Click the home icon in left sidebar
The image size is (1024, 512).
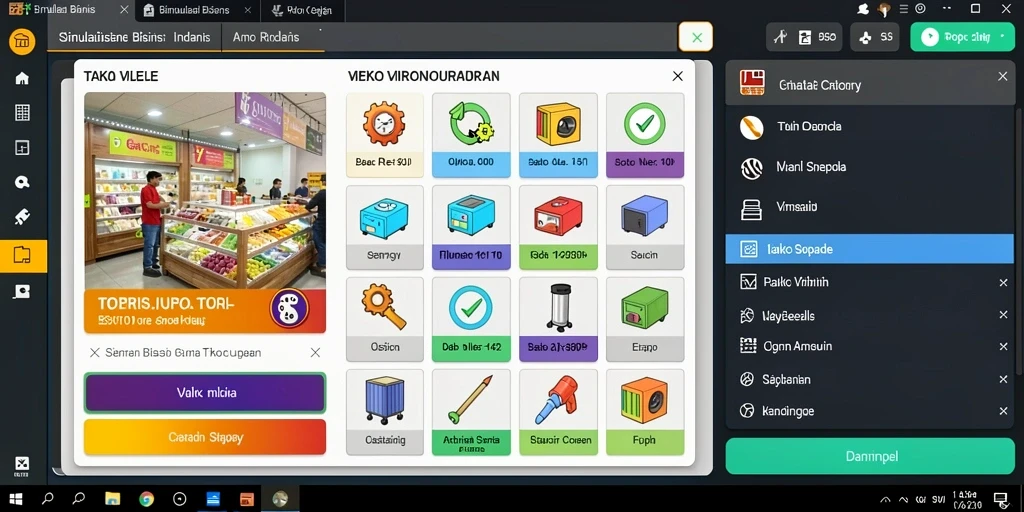point(22,78)
